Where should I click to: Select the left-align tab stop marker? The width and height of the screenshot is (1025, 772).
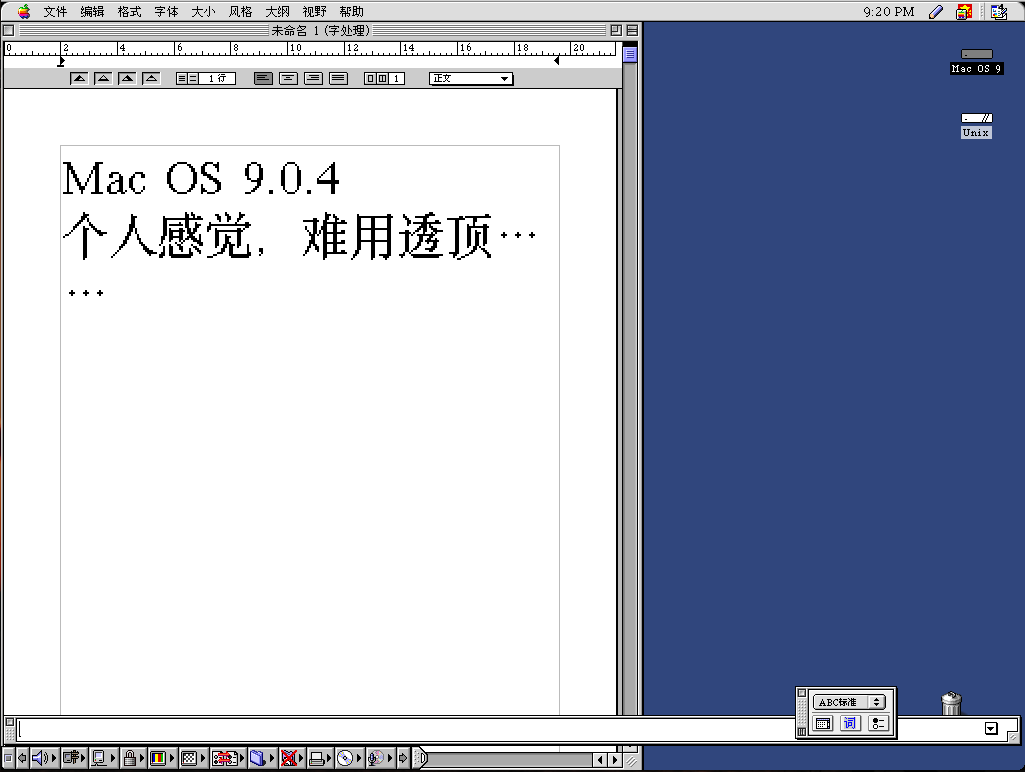point(79,78)
